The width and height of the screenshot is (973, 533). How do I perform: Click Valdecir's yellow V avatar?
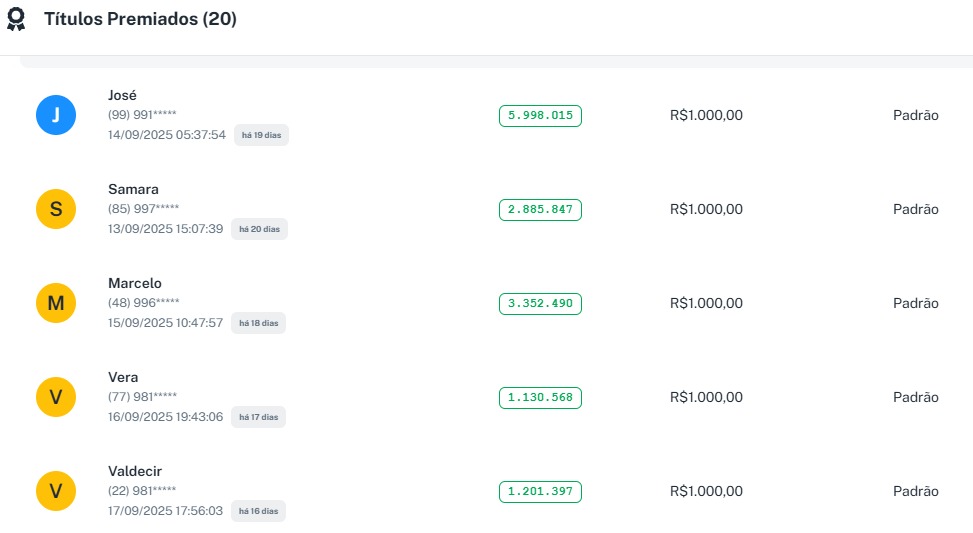56,491
